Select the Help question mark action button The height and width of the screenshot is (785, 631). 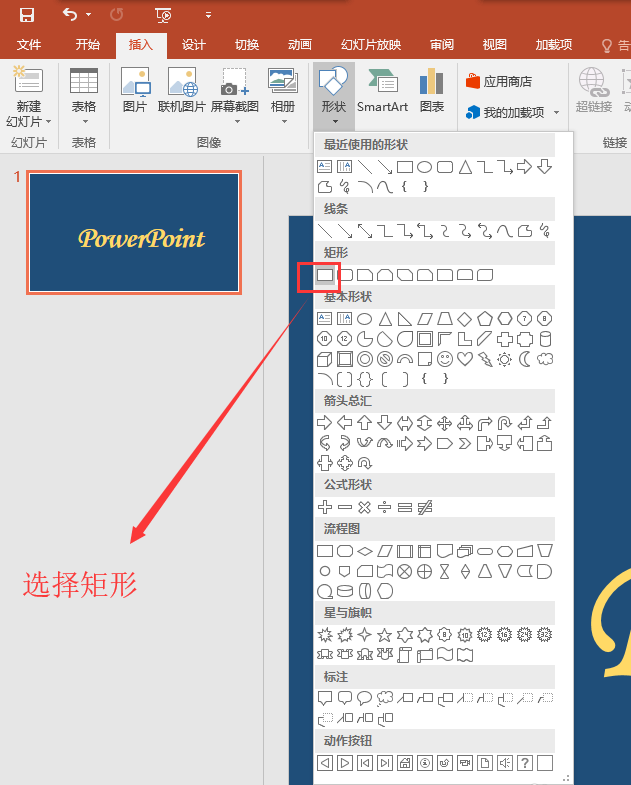(x=525, y=763)
